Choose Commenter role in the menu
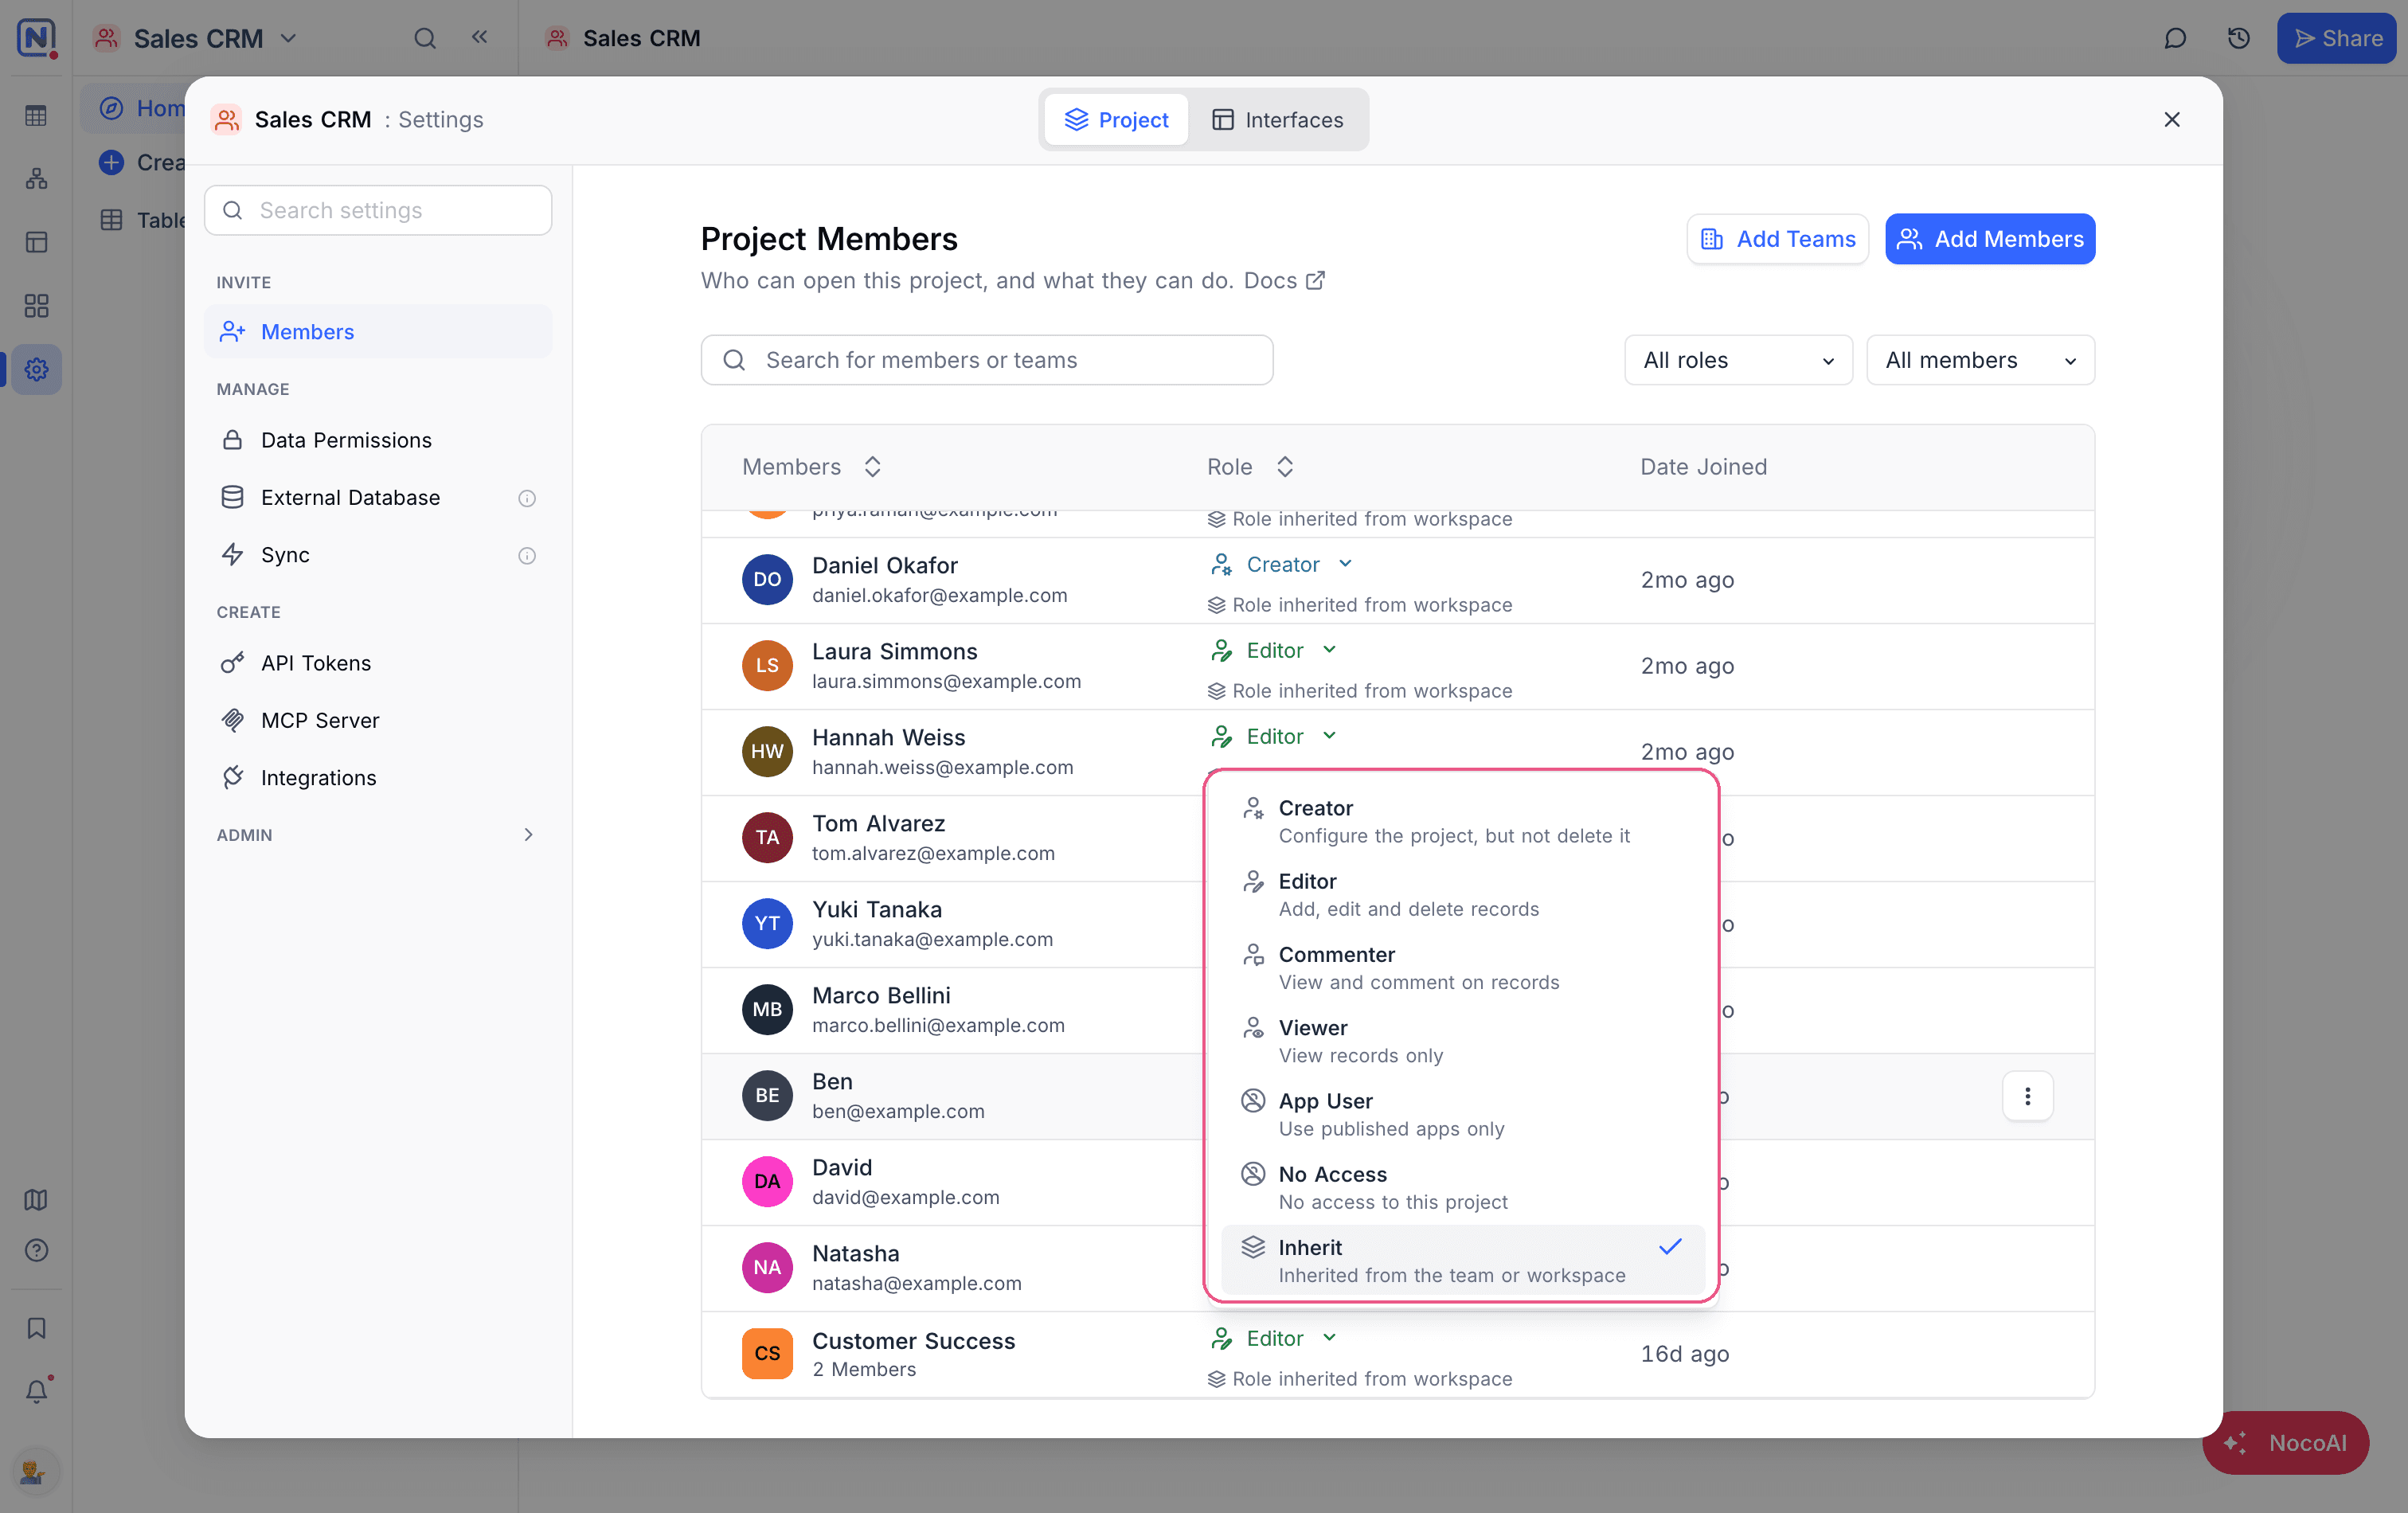The width and height of the screenshot is (2408, 1513). [x=1462, y=968]
